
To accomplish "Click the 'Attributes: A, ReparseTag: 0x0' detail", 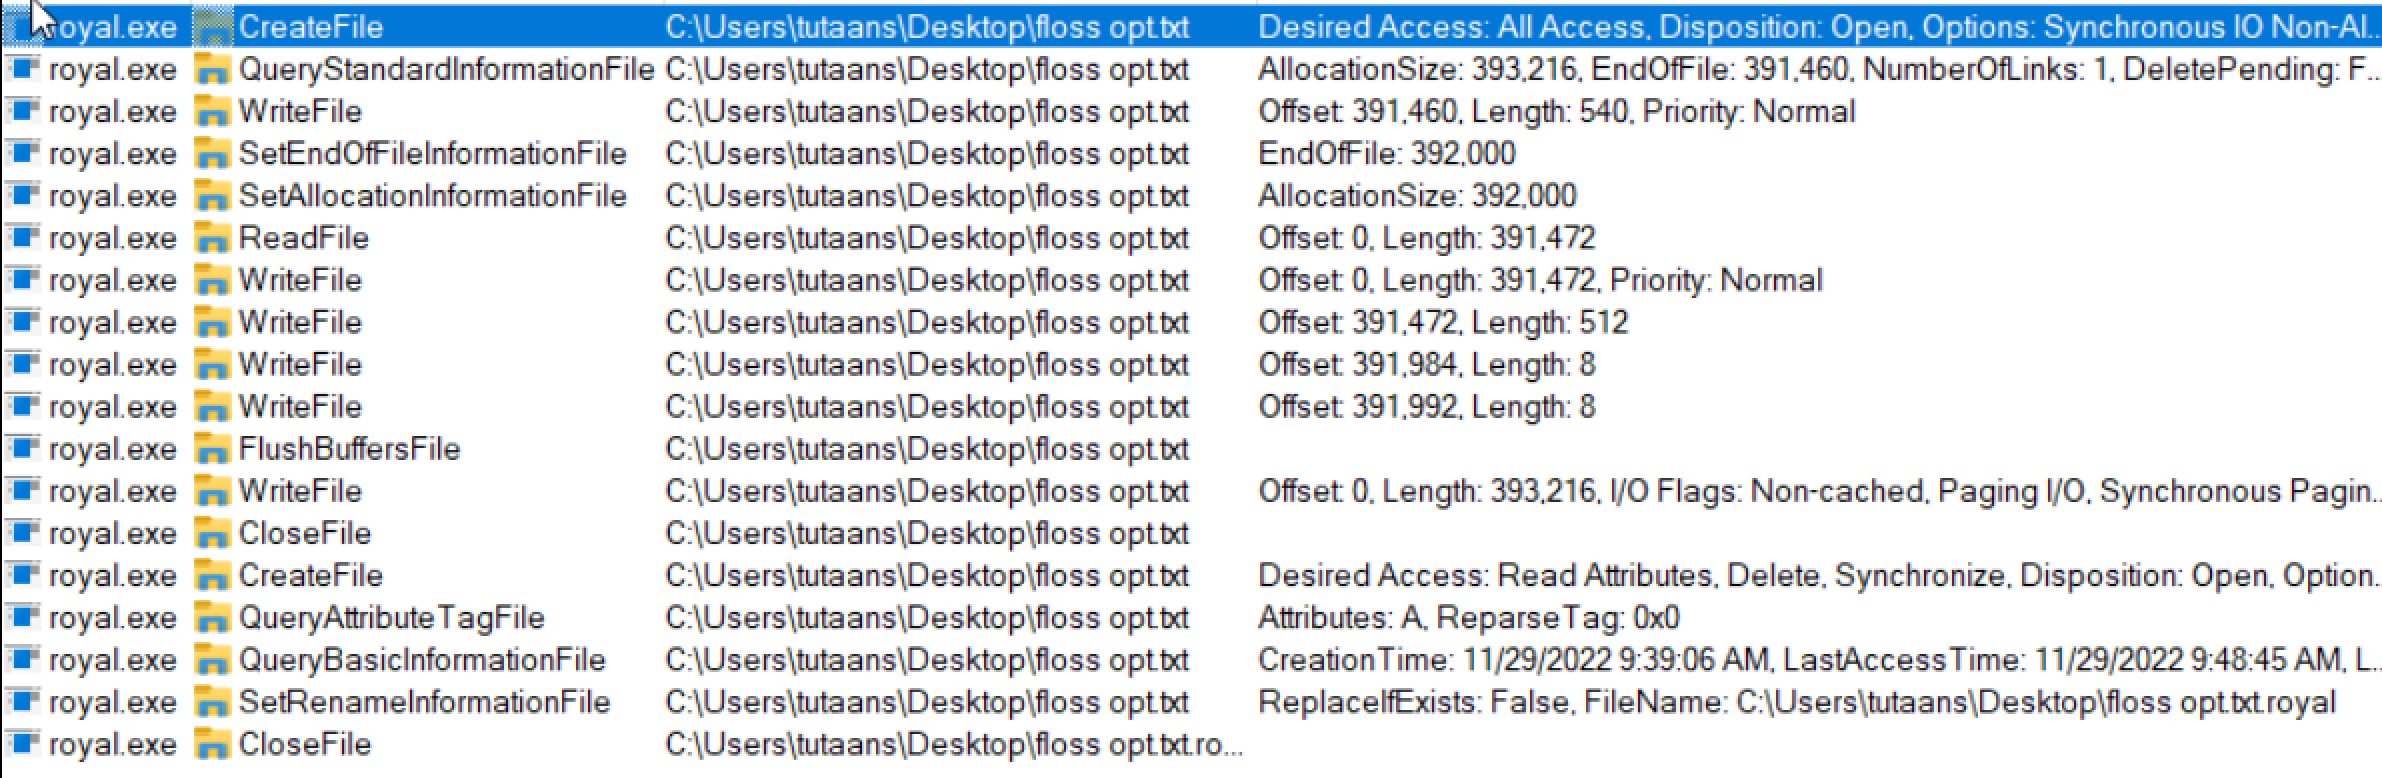I will [x=1468, y=618].
